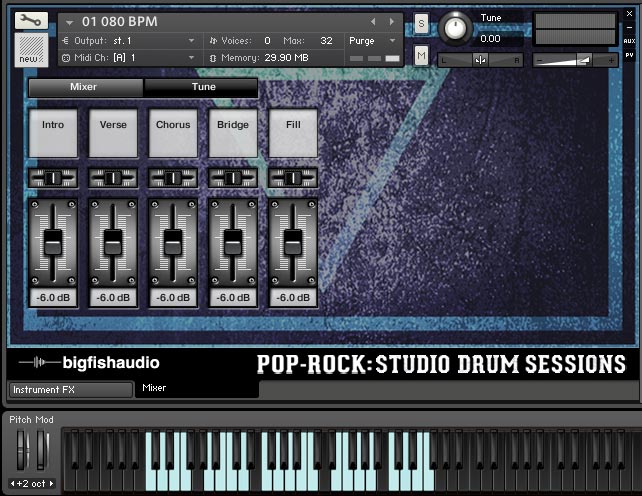This screenshot has width=642, height=496.
Task: Click the volume plus button
Action: coord(611,61)
